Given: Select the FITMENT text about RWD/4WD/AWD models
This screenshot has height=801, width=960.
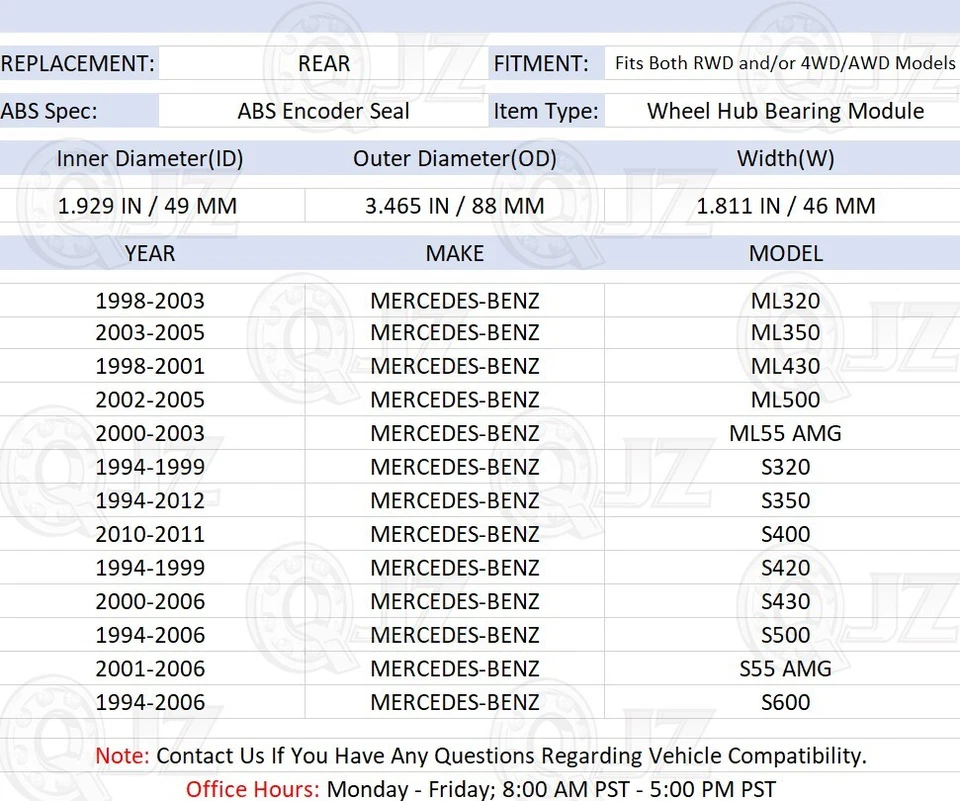Looking at the screenshot, I should pyautogui.click(x=784, y=62).
